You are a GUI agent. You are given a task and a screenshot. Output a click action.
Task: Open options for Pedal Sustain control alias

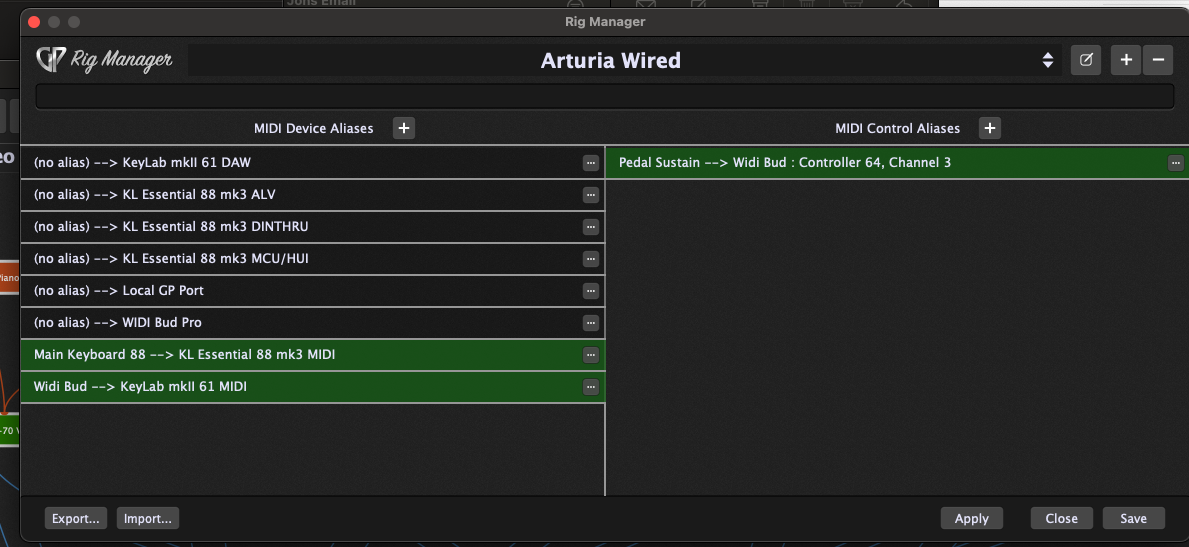pos(1175,163)
